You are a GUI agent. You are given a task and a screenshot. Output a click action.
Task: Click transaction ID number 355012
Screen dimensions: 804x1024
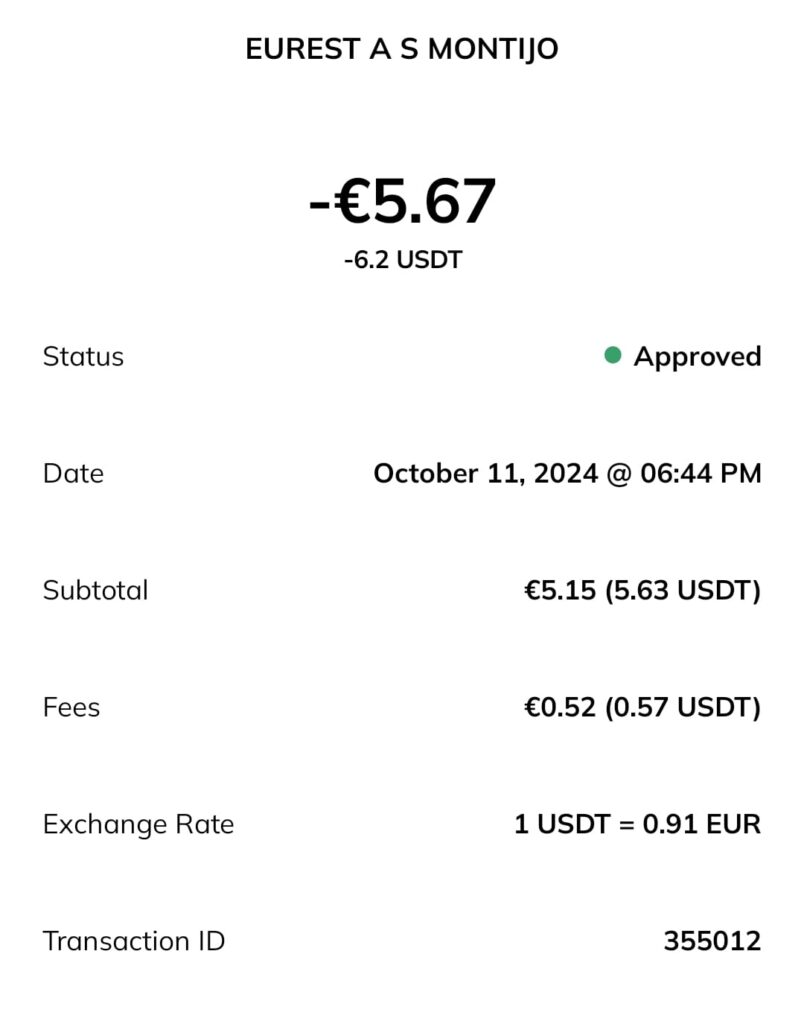coord(711,941)
